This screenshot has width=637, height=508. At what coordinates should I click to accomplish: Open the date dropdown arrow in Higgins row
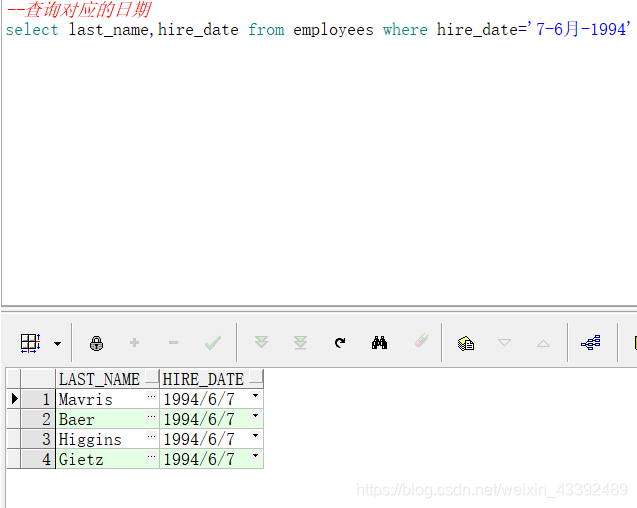256,435
